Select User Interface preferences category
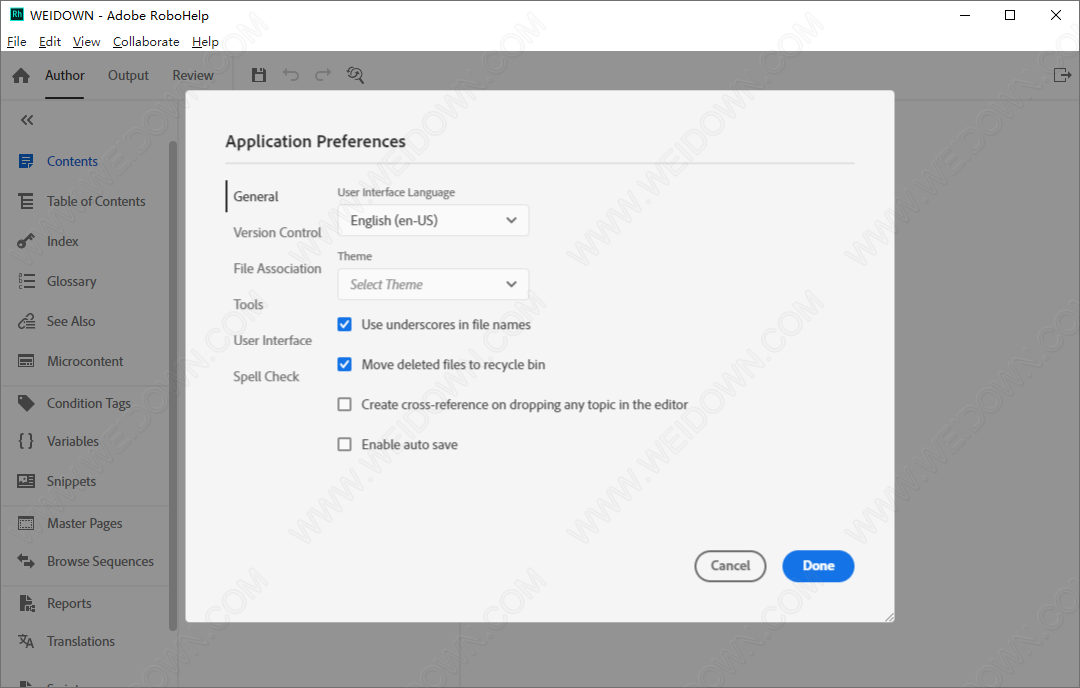 273,340
